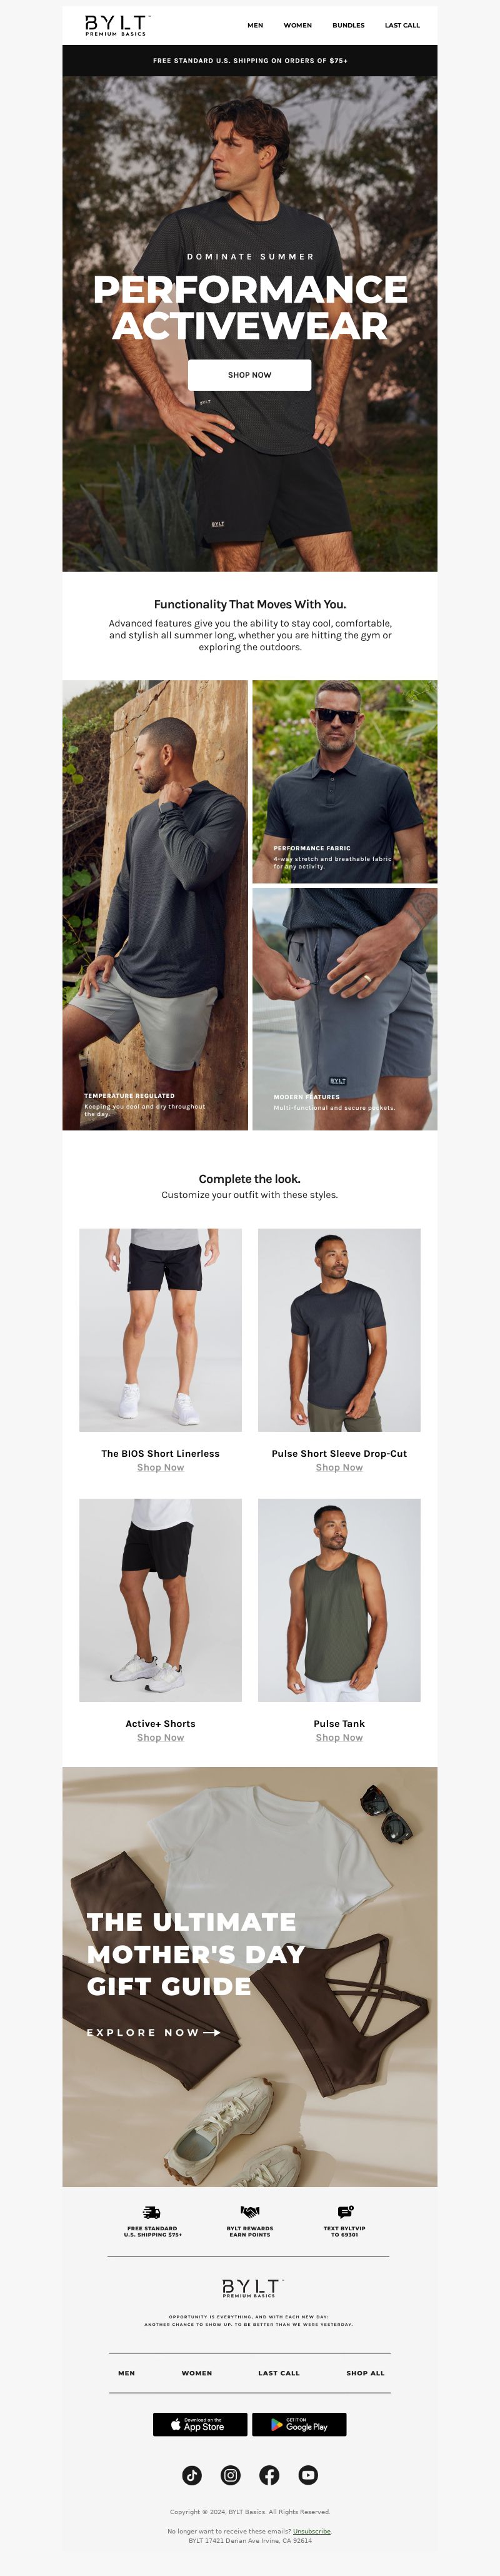Shop Now link under Pulse Tank
Viewport: 500px width, 2576px height.
339,1737
